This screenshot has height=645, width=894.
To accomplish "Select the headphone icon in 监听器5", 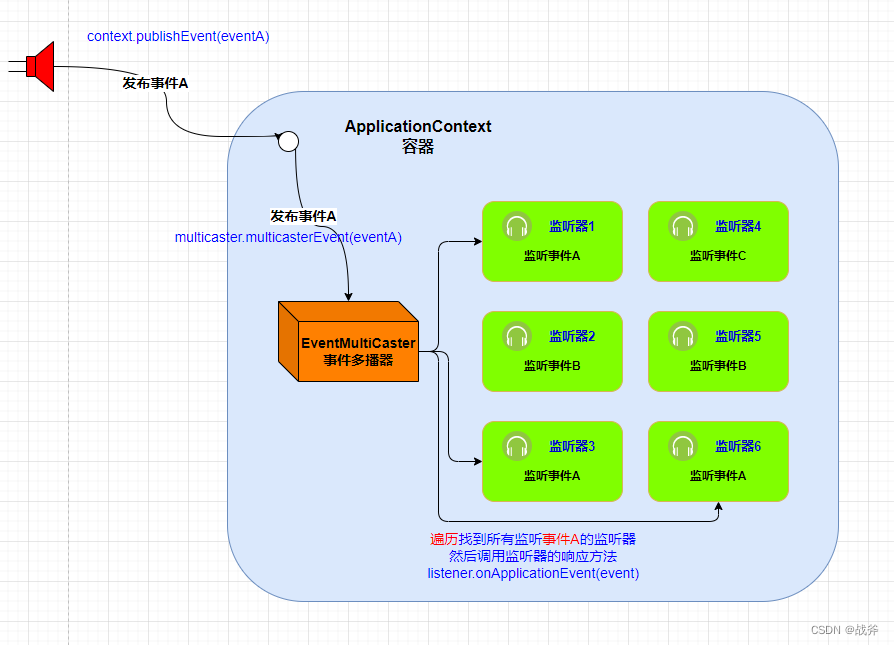I will 682,336.
